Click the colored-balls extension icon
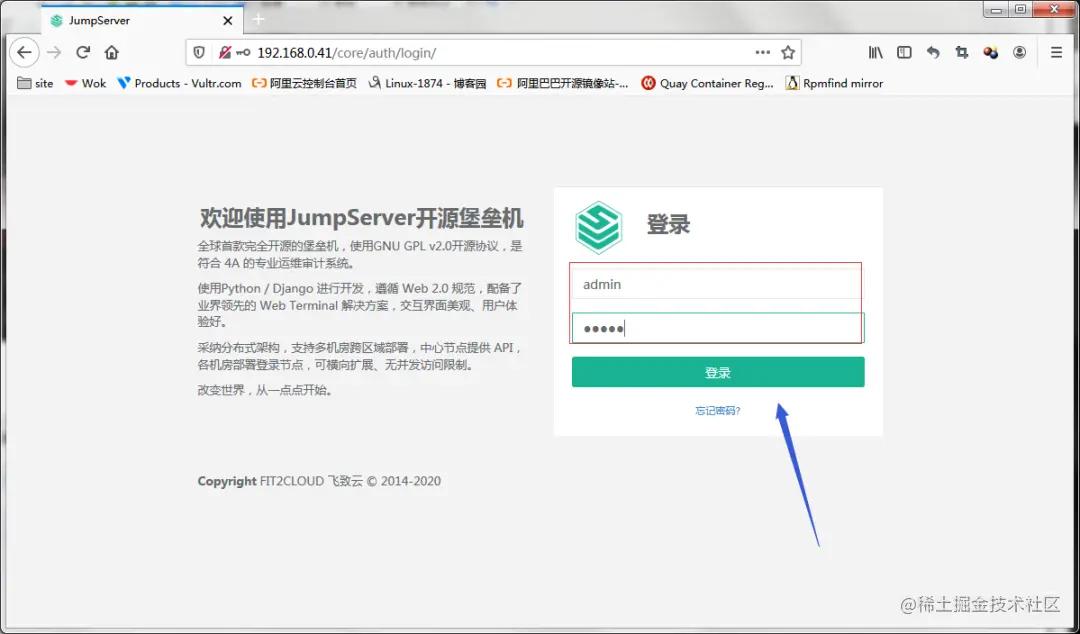The width and height of the screenshot is (1080, 634). [990, 52]
